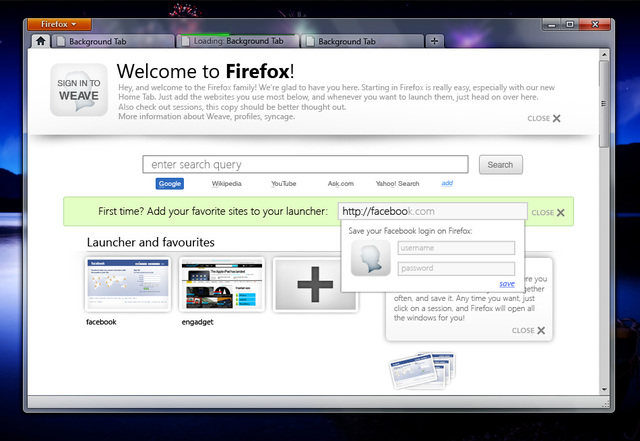Close the green First time bar

tap(548, 213)
